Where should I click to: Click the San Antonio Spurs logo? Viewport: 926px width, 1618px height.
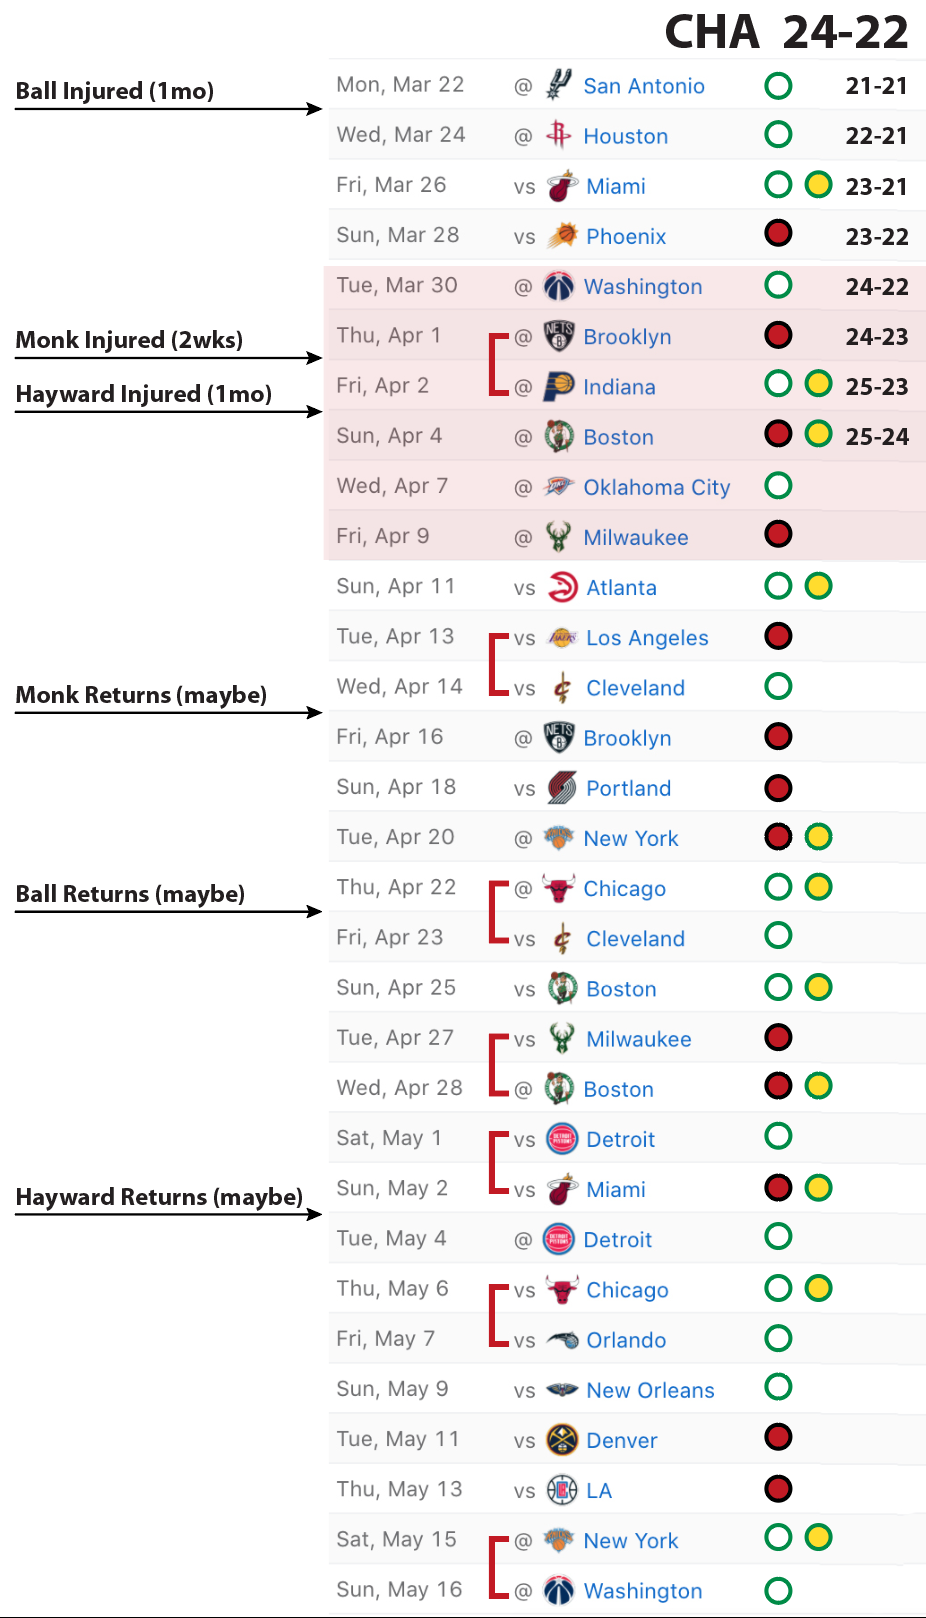(x=558, y=85)
